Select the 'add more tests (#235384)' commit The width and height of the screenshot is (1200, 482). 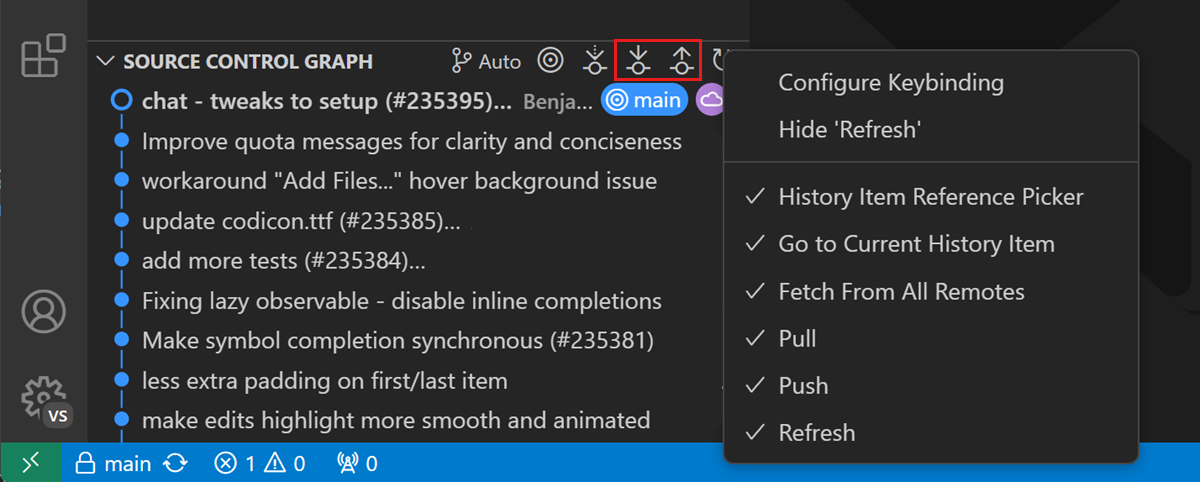click(x=283, y=260)
